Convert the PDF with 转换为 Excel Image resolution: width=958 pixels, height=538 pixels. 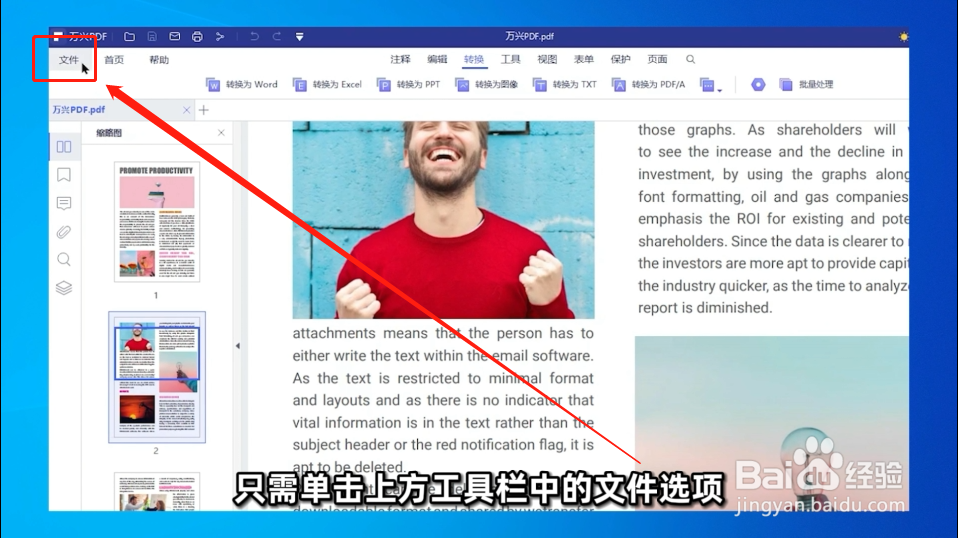[327, 84]
